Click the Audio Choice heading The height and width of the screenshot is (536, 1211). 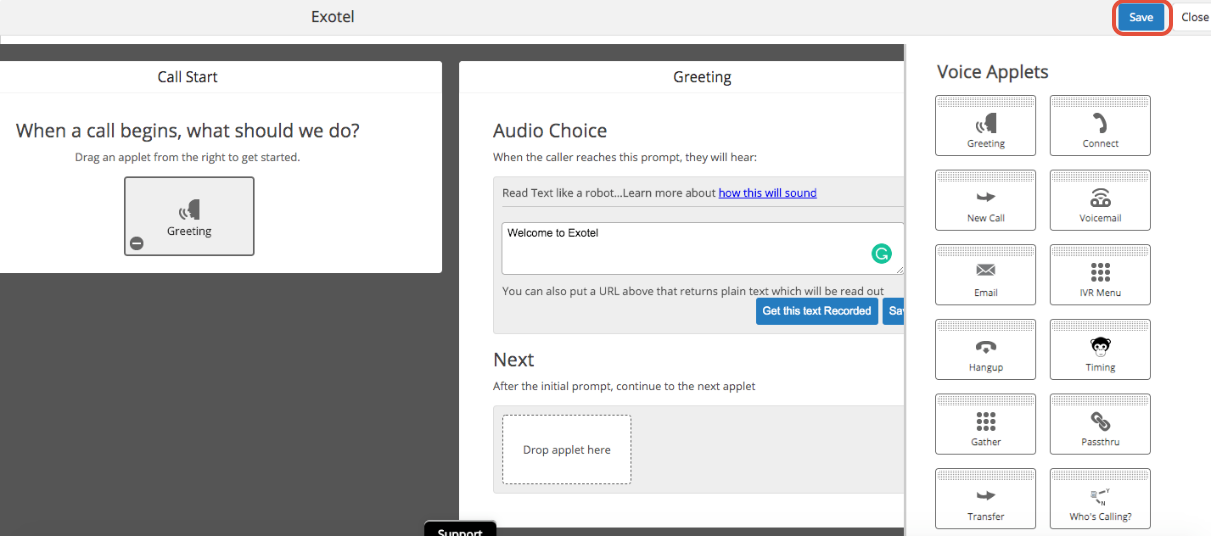[x=550, y=131]
